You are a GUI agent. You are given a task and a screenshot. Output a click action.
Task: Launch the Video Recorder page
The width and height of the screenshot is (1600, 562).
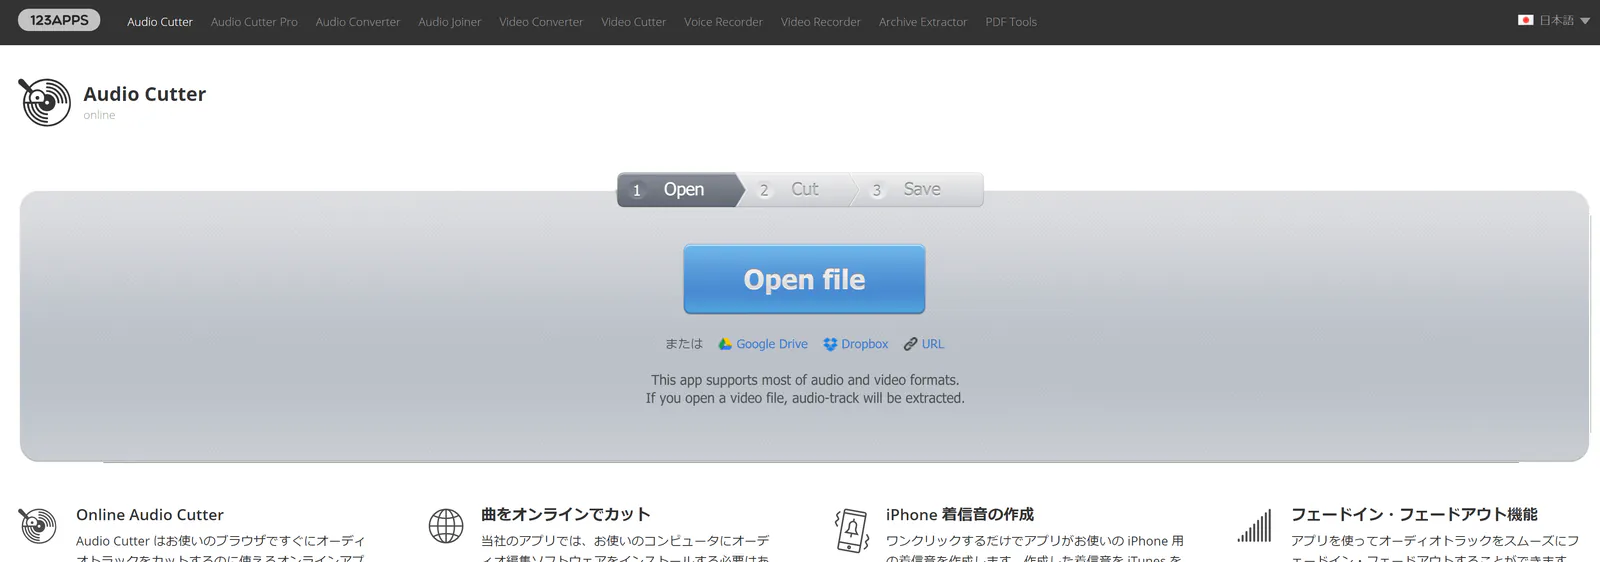821,22
